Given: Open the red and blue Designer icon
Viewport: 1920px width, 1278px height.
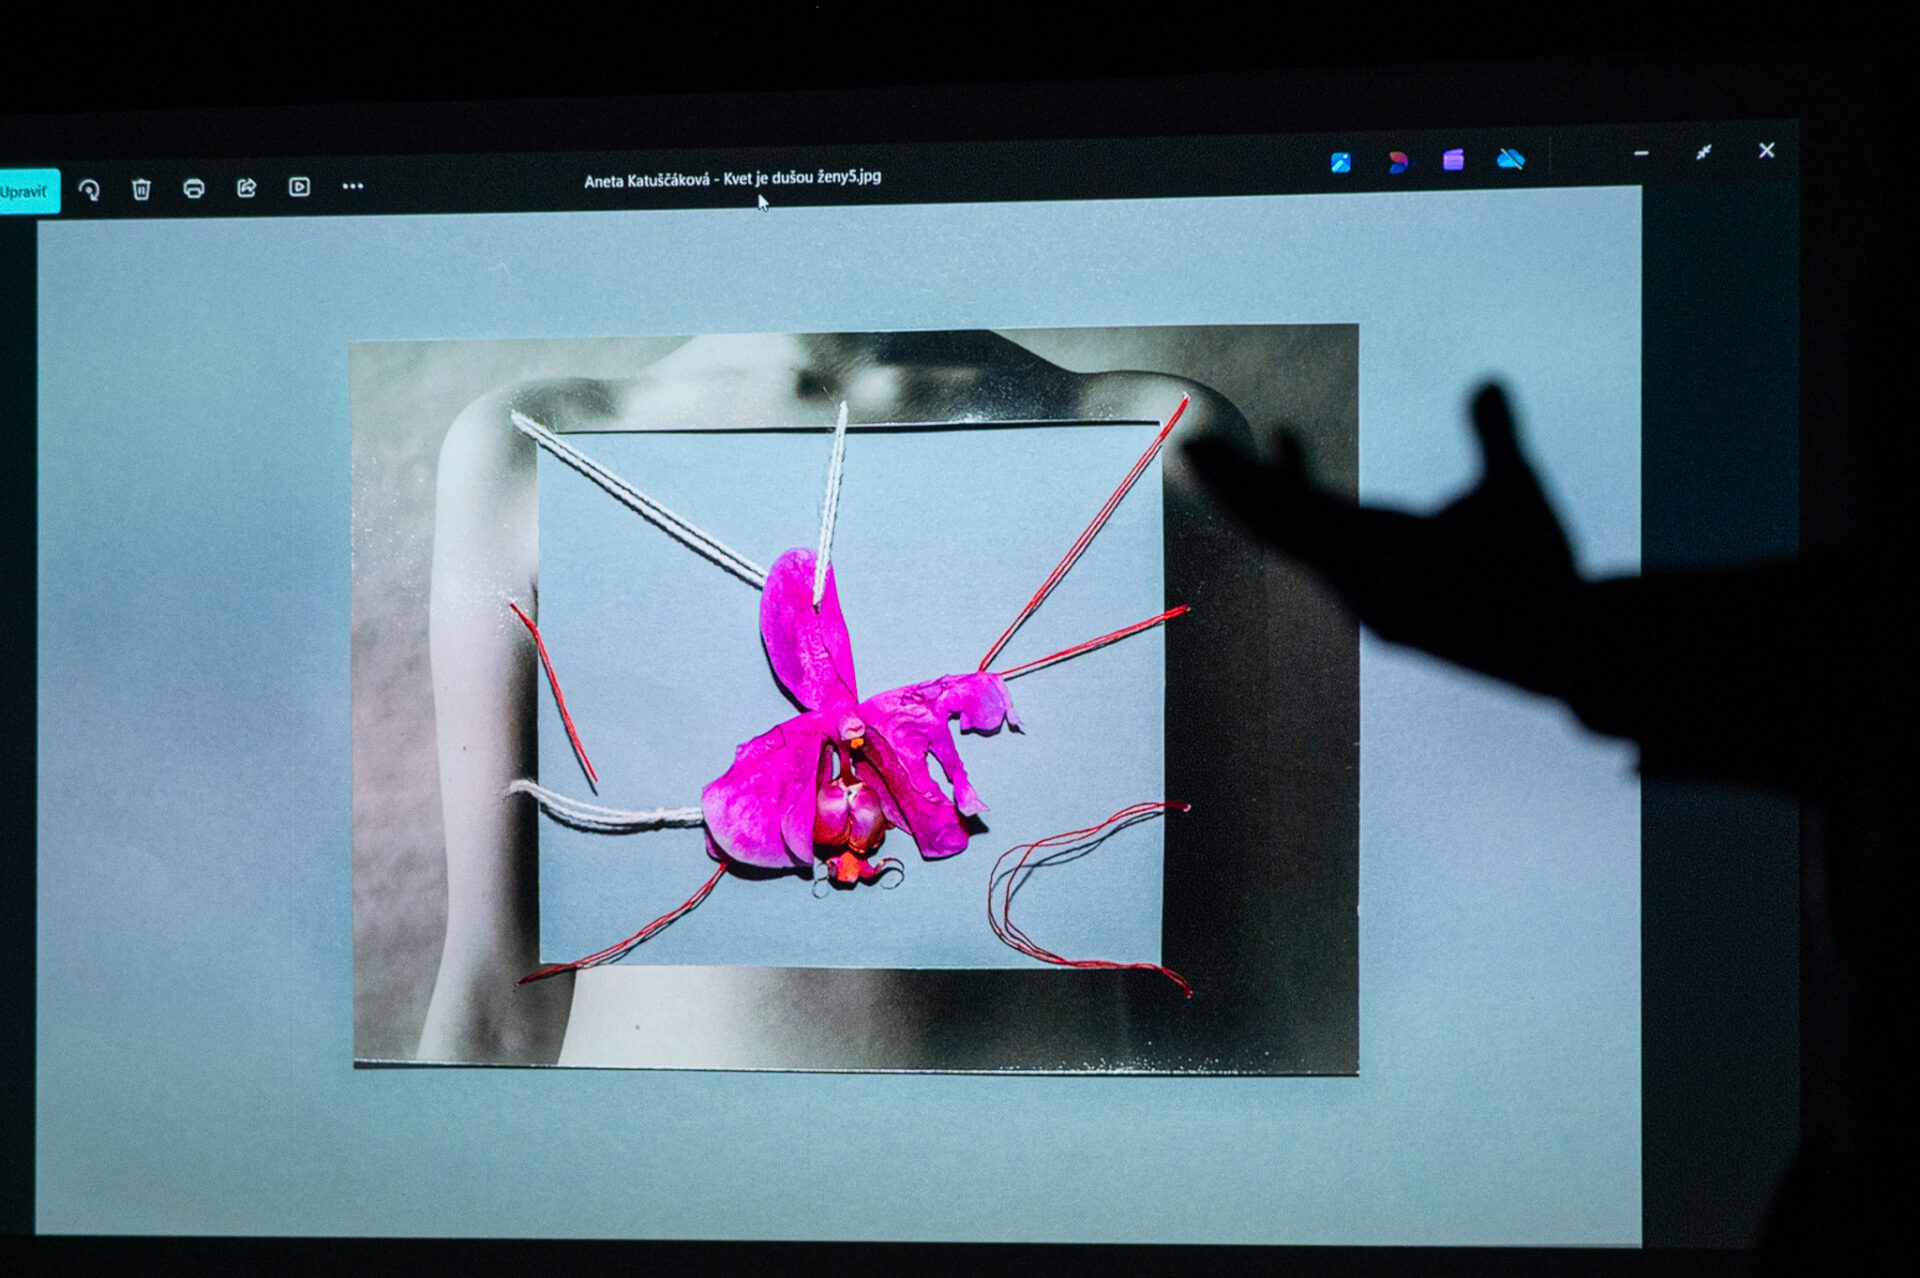Looking at the screenshot, I should 1397,161.
